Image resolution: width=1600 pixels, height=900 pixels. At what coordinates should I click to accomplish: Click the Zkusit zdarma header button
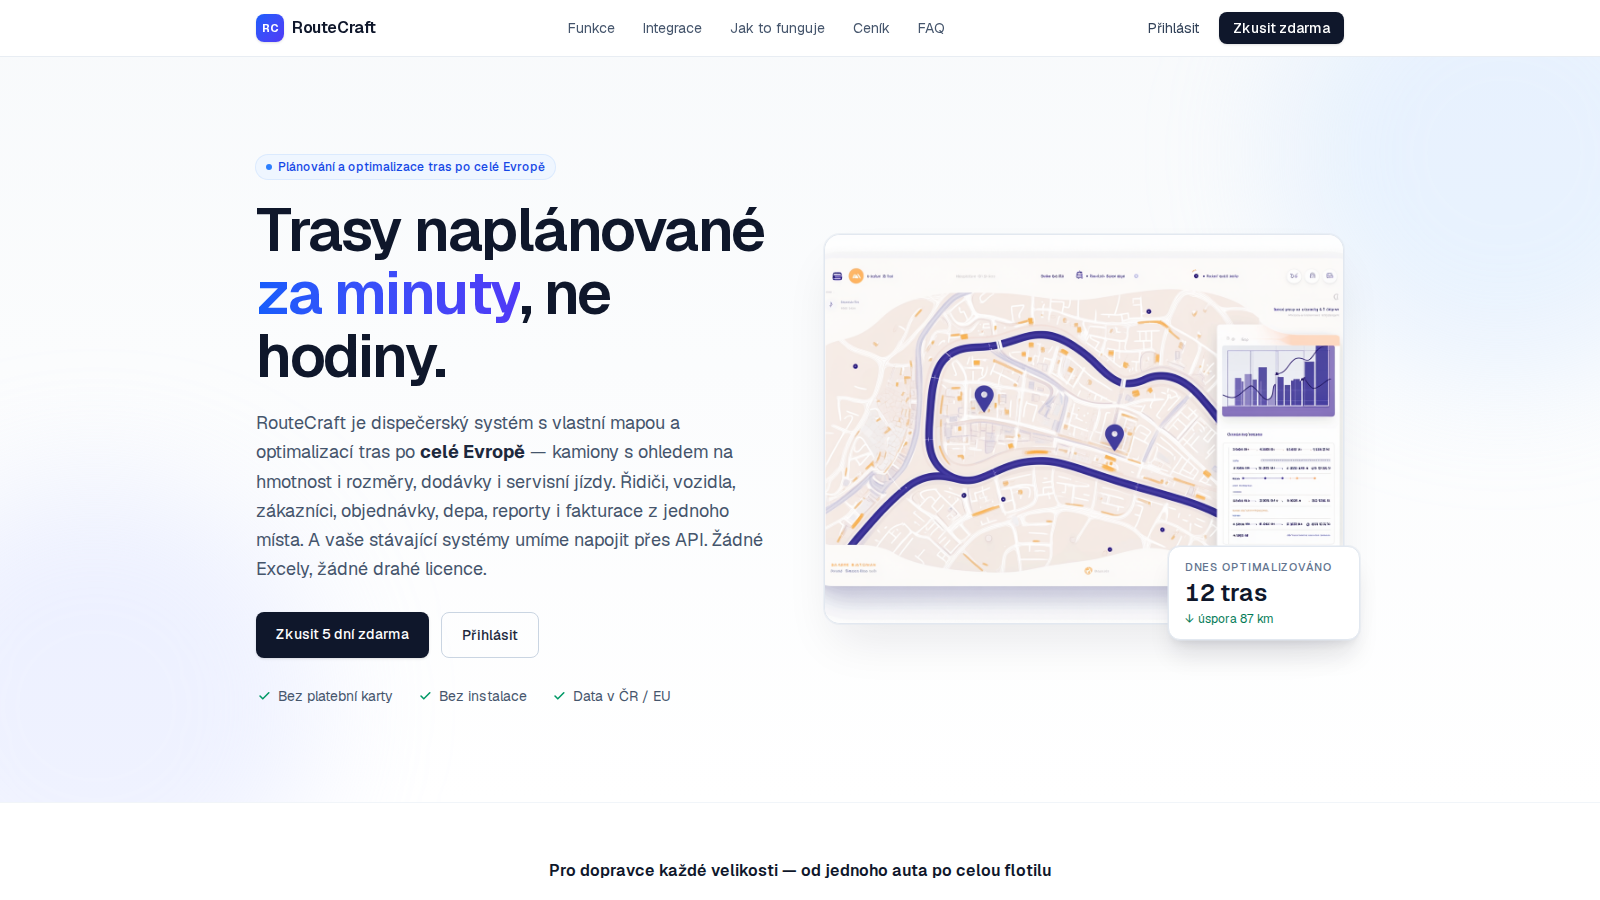pos(1281,28)
